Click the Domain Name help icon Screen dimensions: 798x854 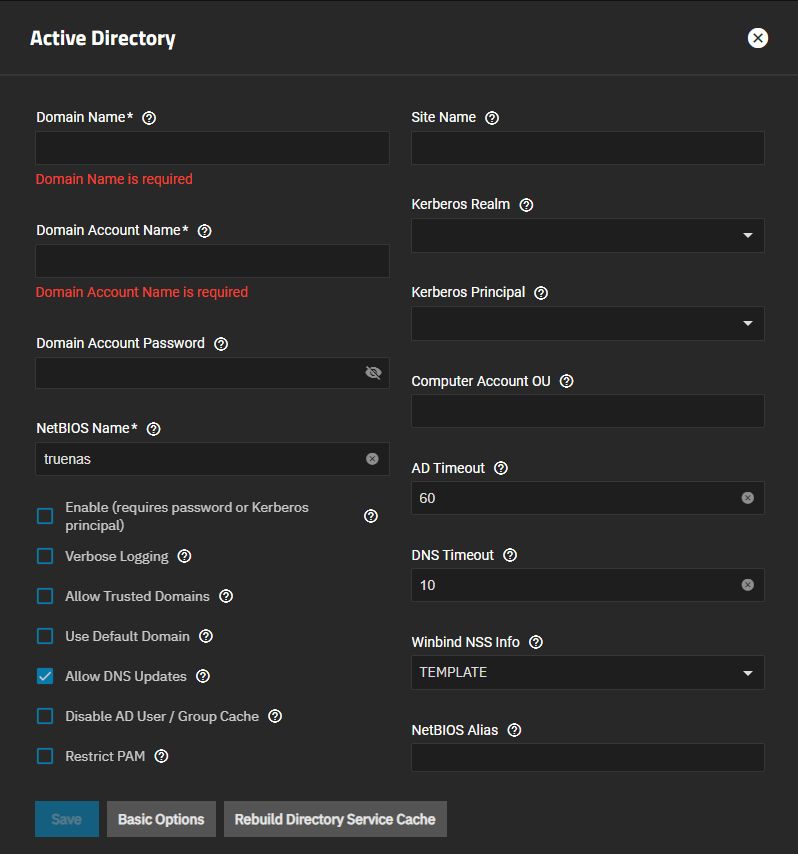[x=149, y=118]
